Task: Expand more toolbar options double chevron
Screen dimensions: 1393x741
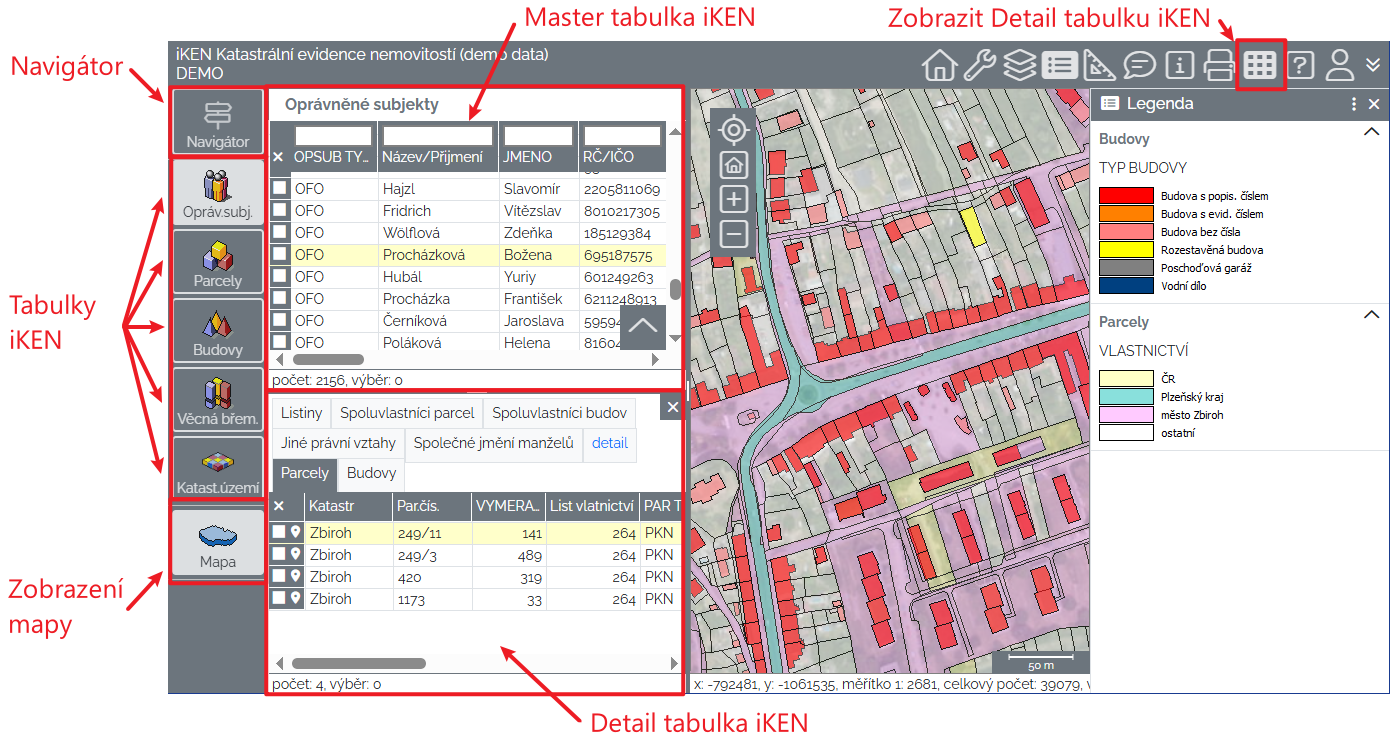Action: (x=1374, y=66)
